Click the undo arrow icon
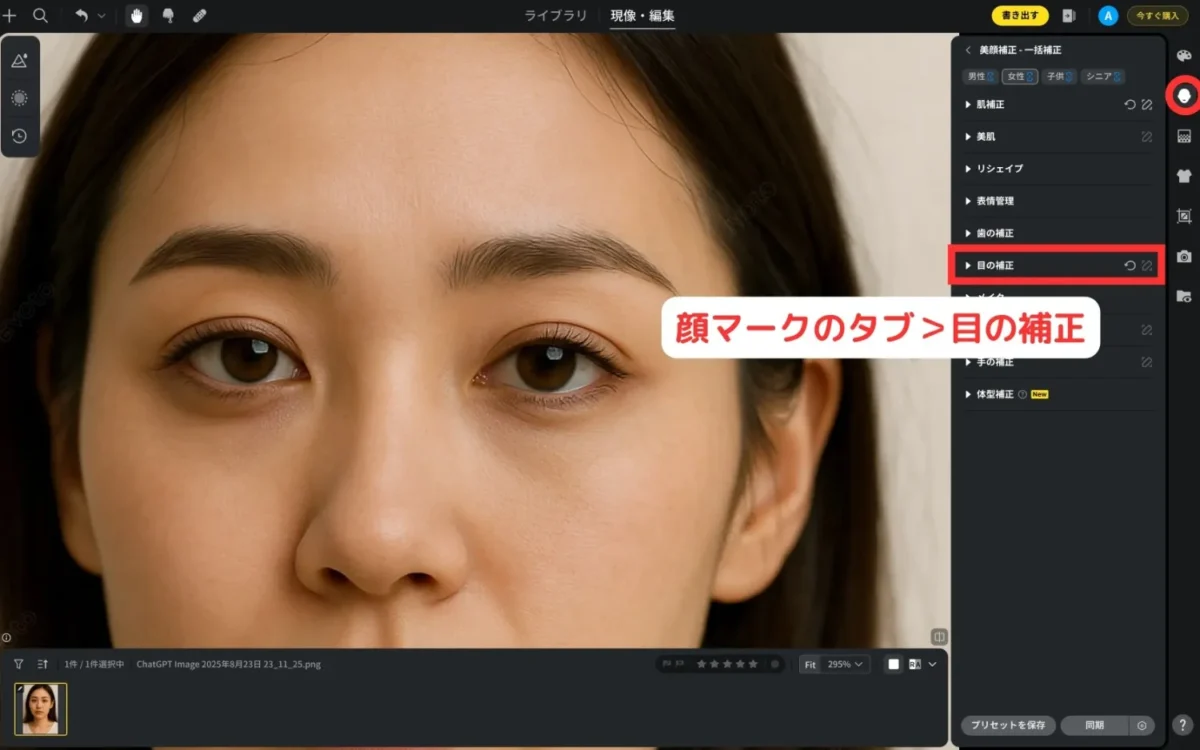 pos(82,16)
